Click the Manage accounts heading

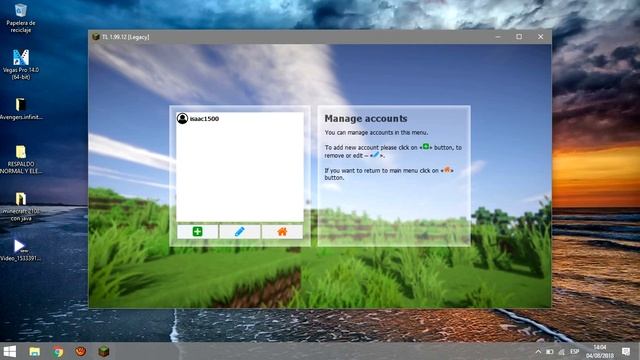pos(366,118)
